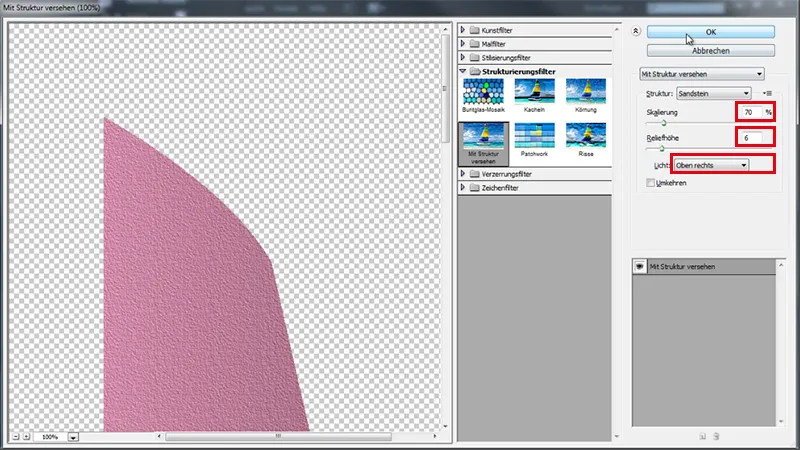
Task: Click the Strukturierungsfilter folder label
Action: 518,71
